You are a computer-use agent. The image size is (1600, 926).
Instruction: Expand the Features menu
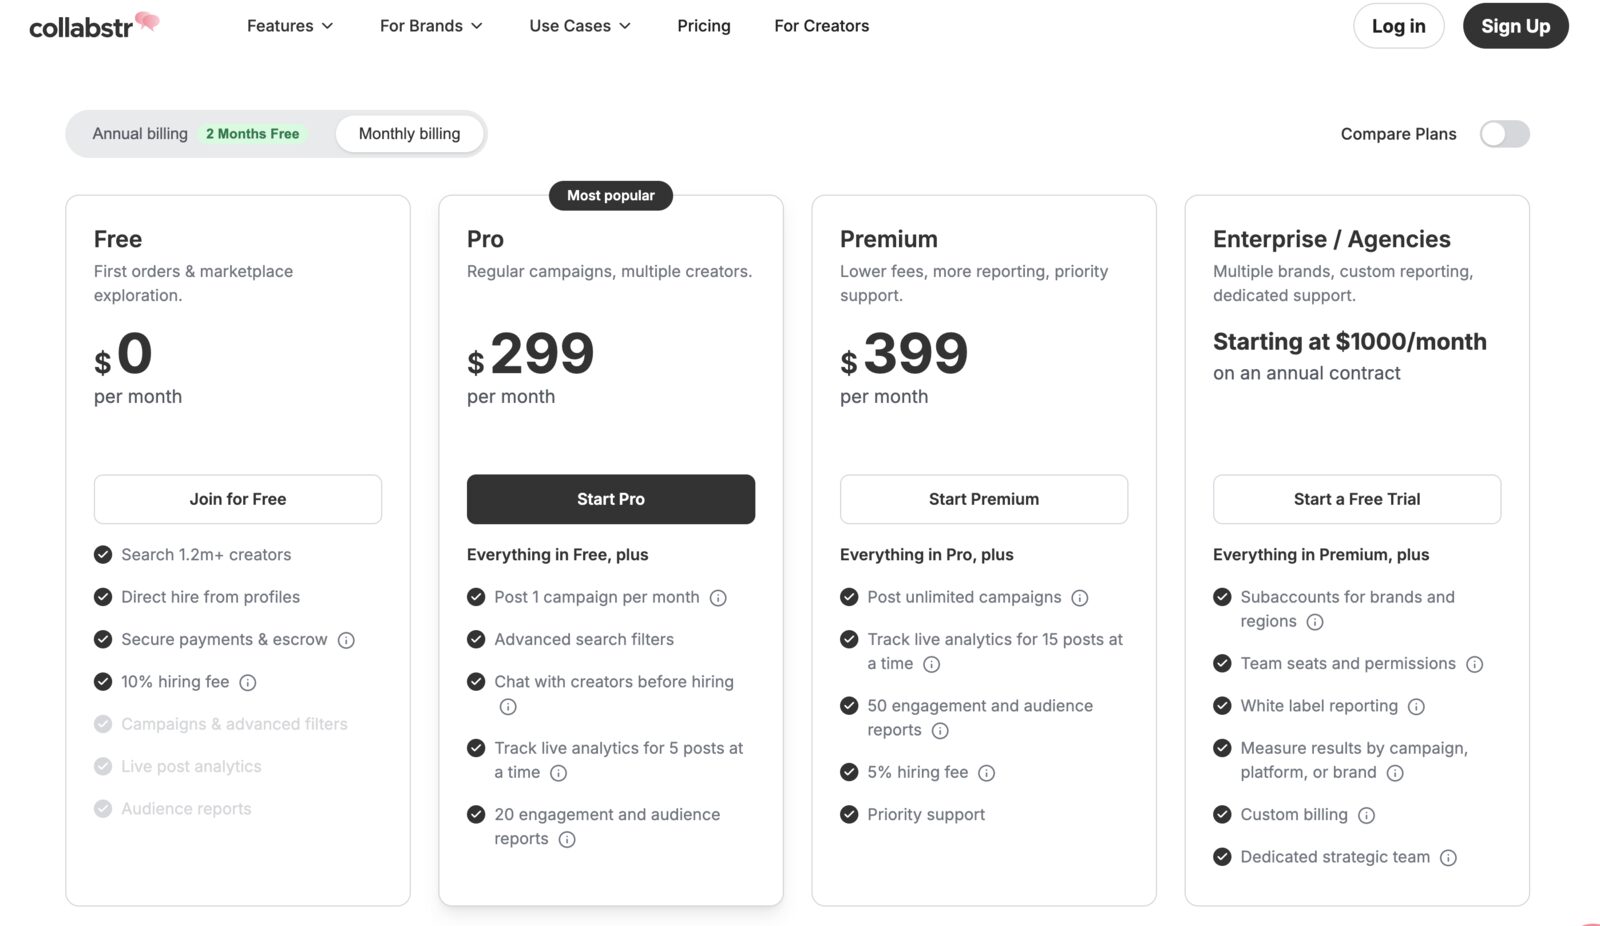[290, 26]
